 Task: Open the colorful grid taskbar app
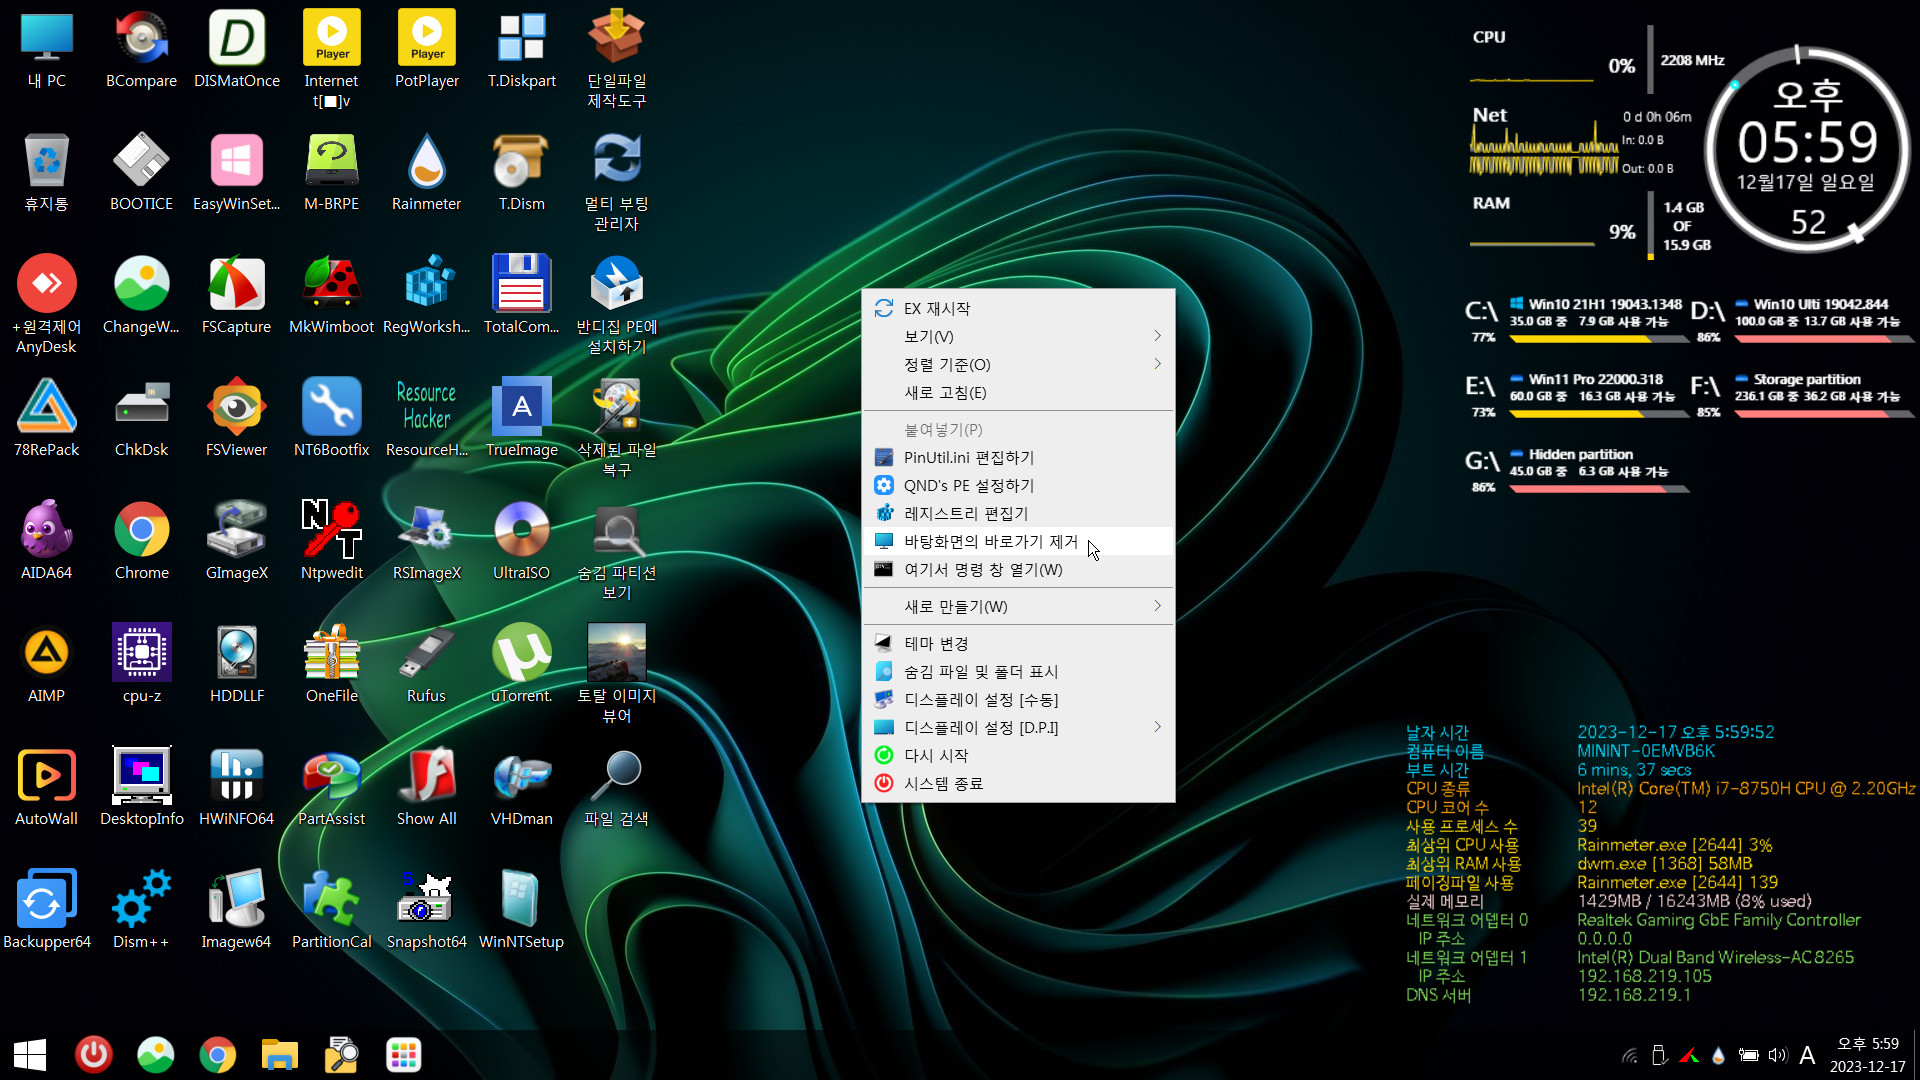pyautogui.click(x=404, y=1055)
